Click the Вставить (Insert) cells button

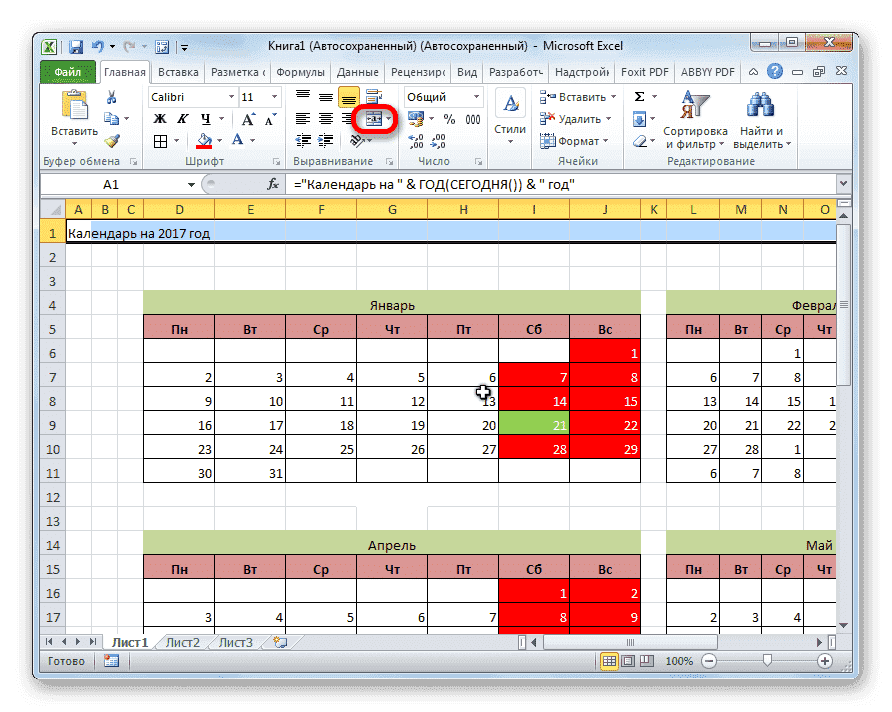pos(576,97)
